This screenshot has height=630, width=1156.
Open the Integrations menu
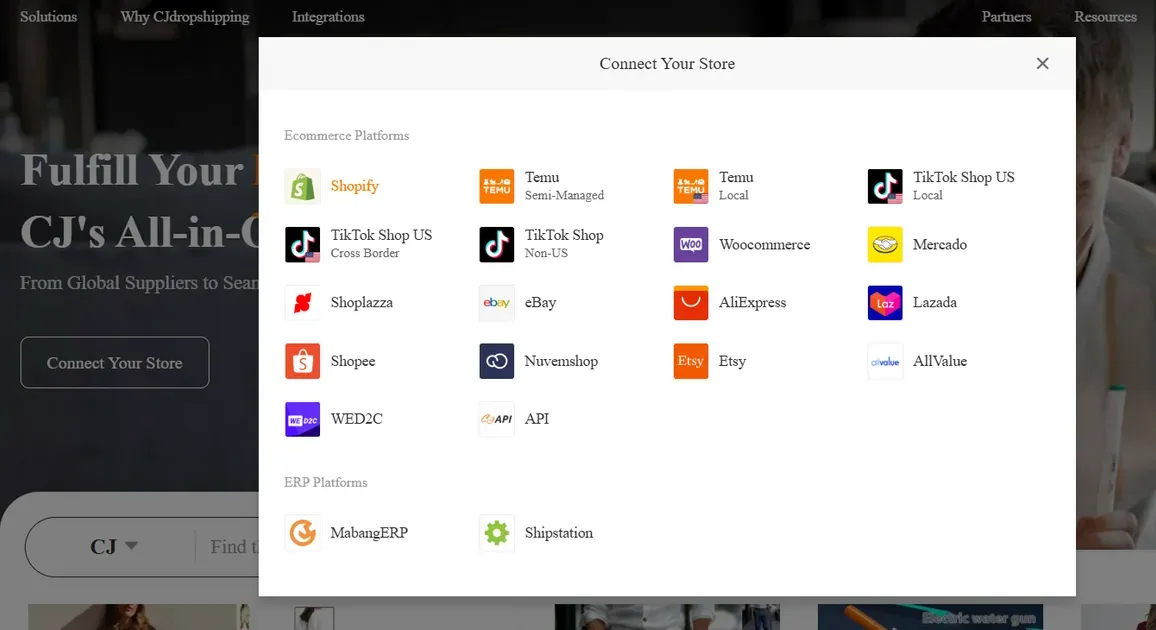coord(328,16)
